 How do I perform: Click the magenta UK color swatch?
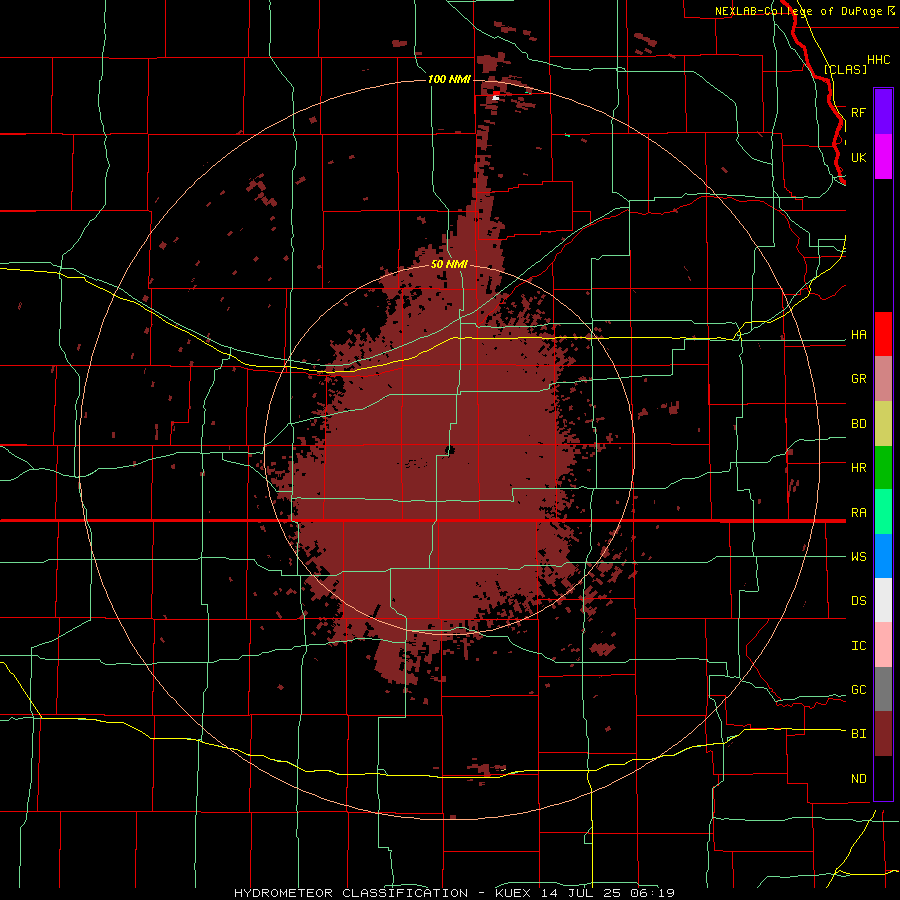883,157
